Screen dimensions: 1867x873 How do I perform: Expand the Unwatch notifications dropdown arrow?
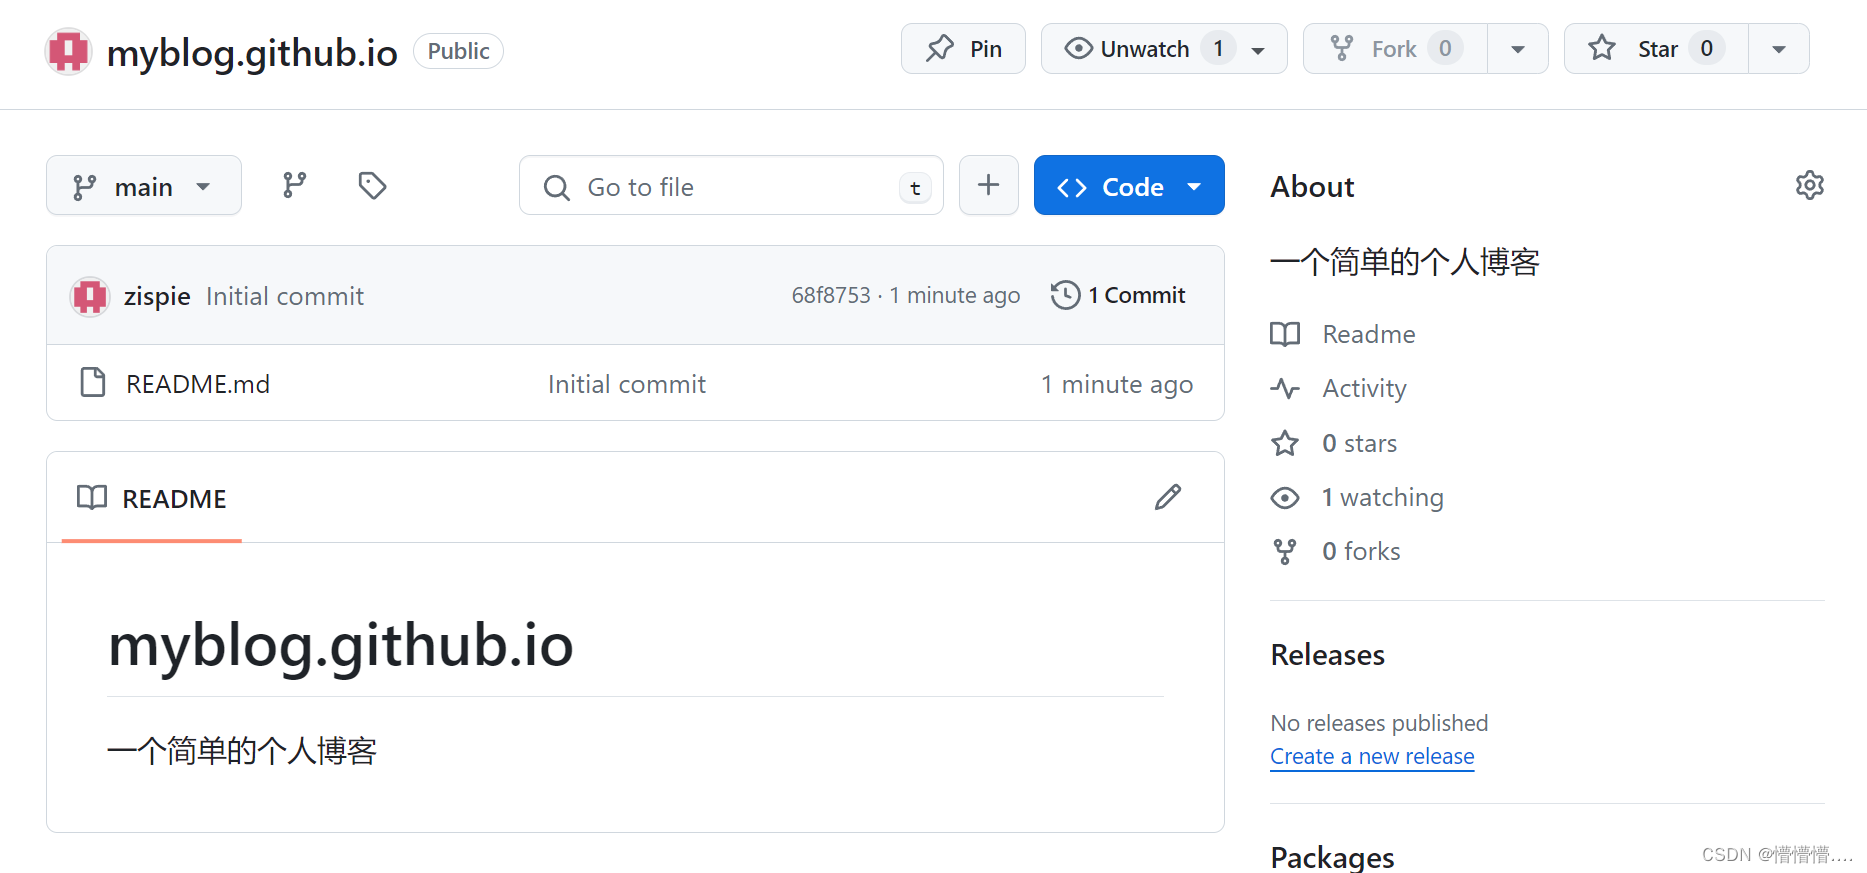tap(1258, 50)
